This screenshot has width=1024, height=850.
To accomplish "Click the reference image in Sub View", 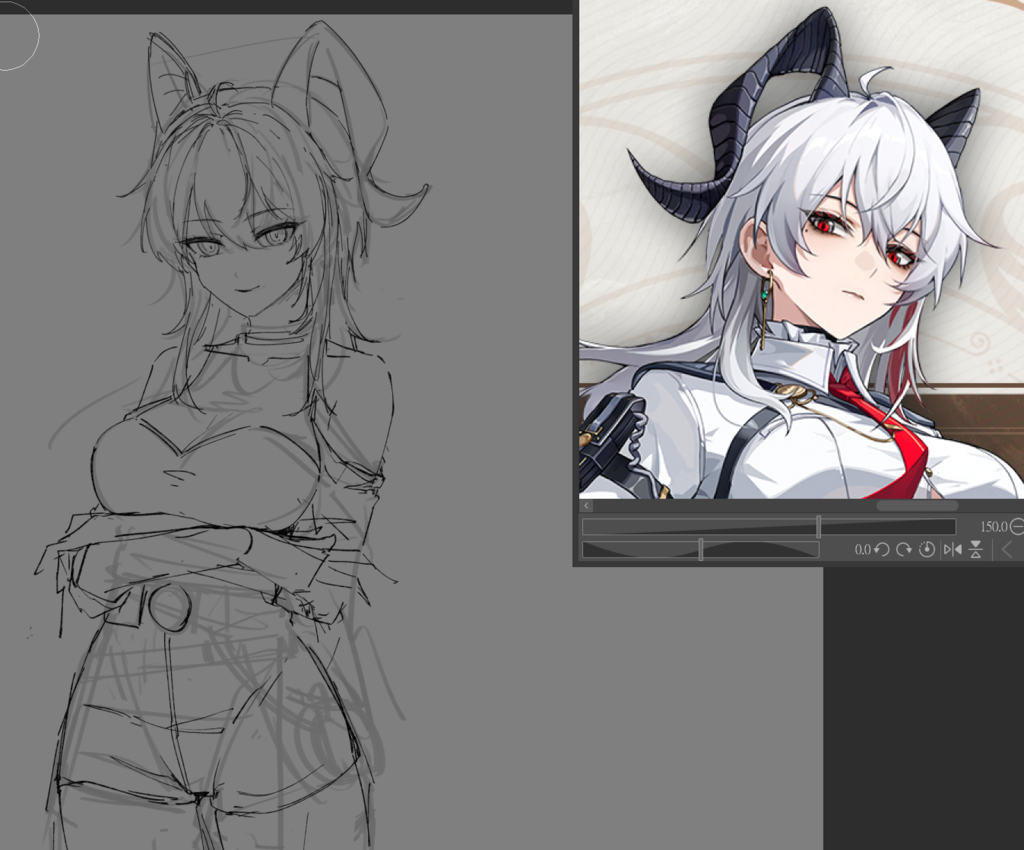I will click(801, 249).
